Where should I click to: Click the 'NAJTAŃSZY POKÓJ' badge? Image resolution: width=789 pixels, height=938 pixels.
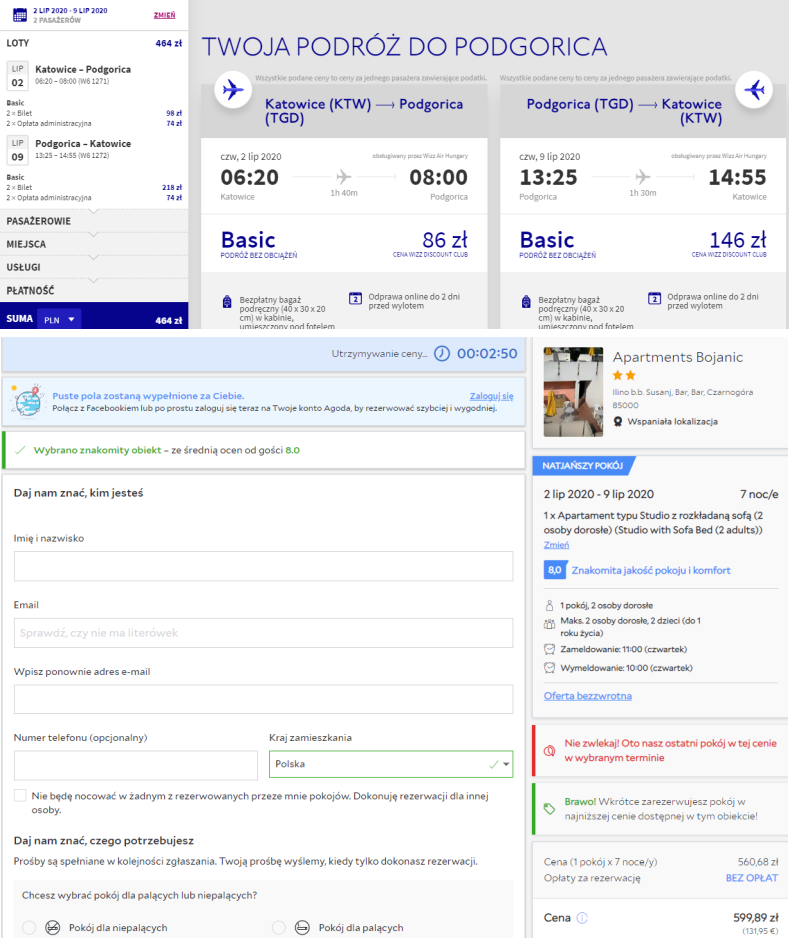(583, 466)
